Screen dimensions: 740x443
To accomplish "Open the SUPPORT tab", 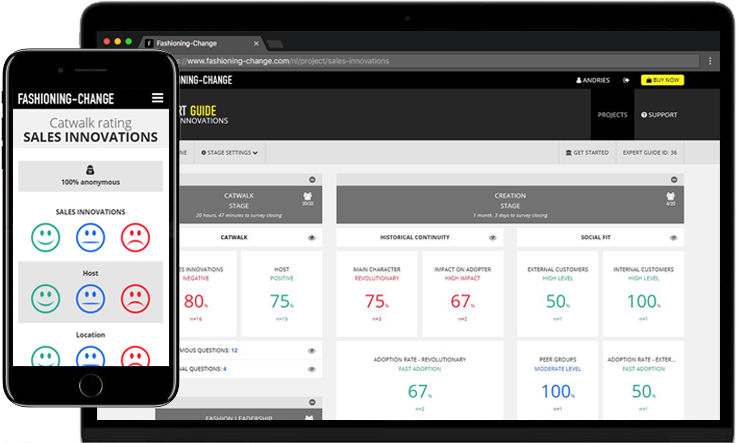I will [659, 115].
